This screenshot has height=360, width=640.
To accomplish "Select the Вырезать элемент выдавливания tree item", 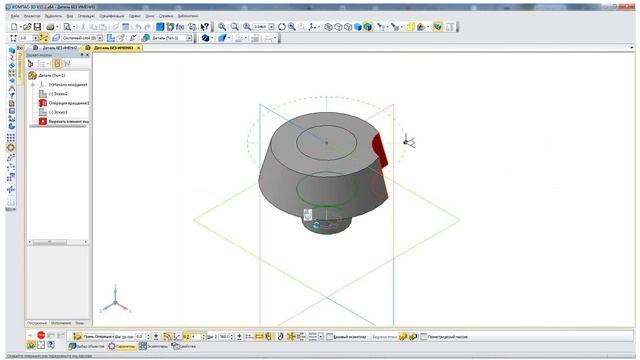I will click(64, 121).
